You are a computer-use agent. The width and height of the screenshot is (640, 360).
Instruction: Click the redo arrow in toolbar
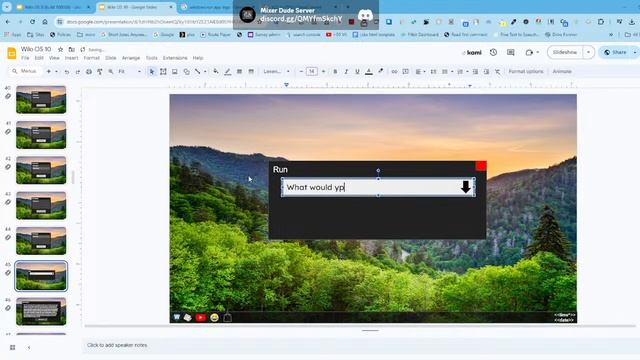click(x=78, y=71)
